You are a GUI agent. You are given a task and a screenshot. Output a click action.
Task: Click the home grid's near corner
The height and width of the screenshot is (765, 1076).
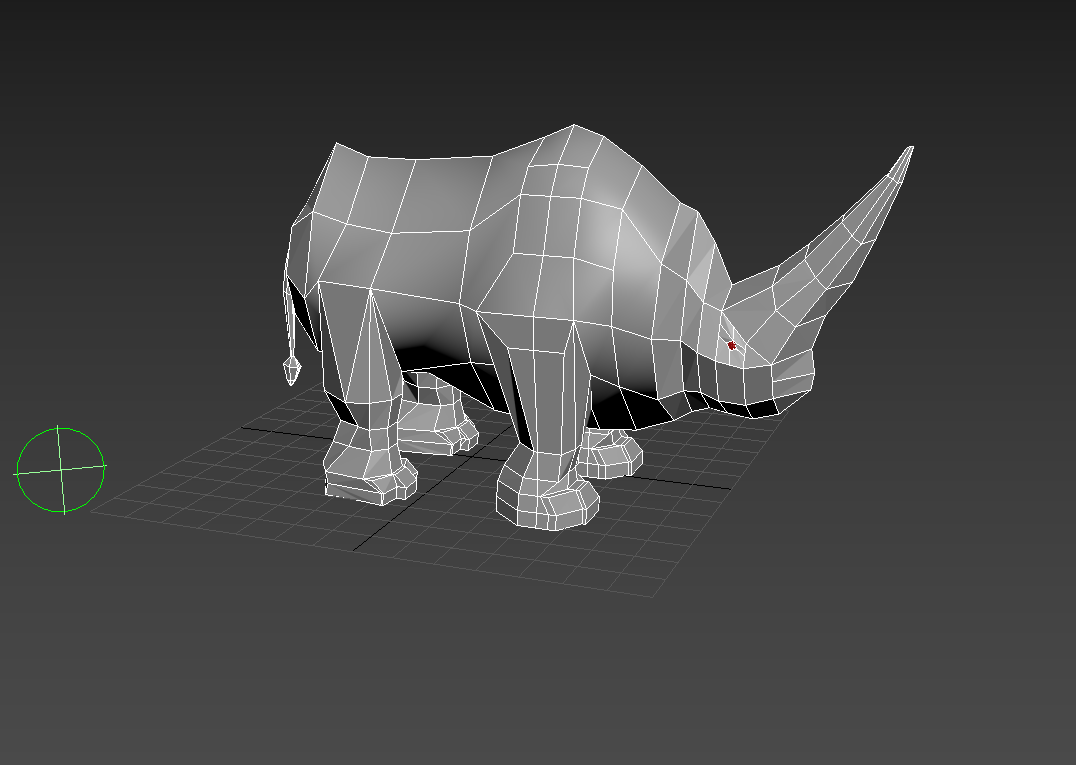pyautogui.click(x=655, y=597)
